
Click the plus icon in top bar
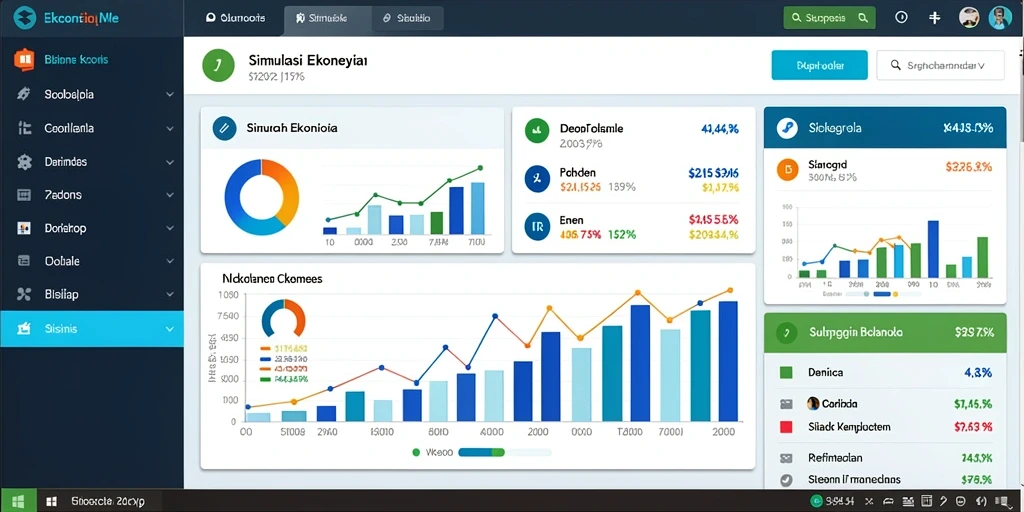point(935,18)
